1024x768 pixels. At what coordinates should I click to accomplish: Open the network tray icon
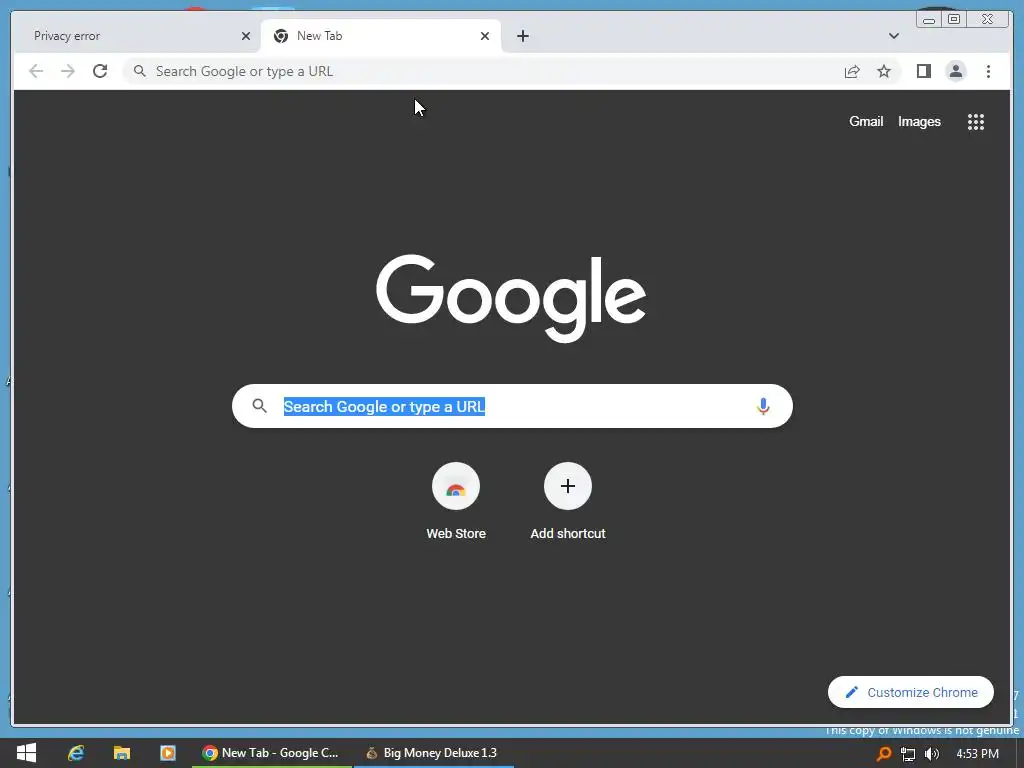coord(908,754)
